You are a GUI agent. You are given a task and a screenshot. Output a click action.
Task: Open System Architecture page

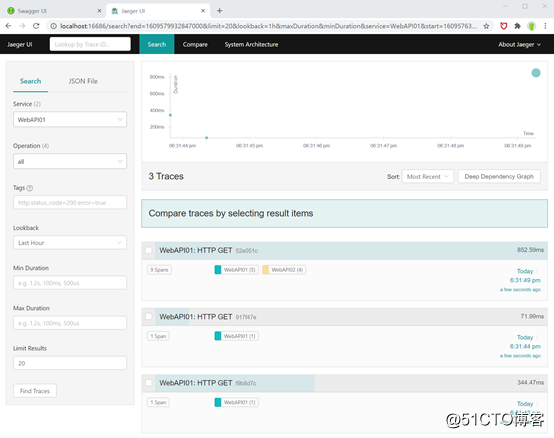pyautogui.click(x=251, y=44)
